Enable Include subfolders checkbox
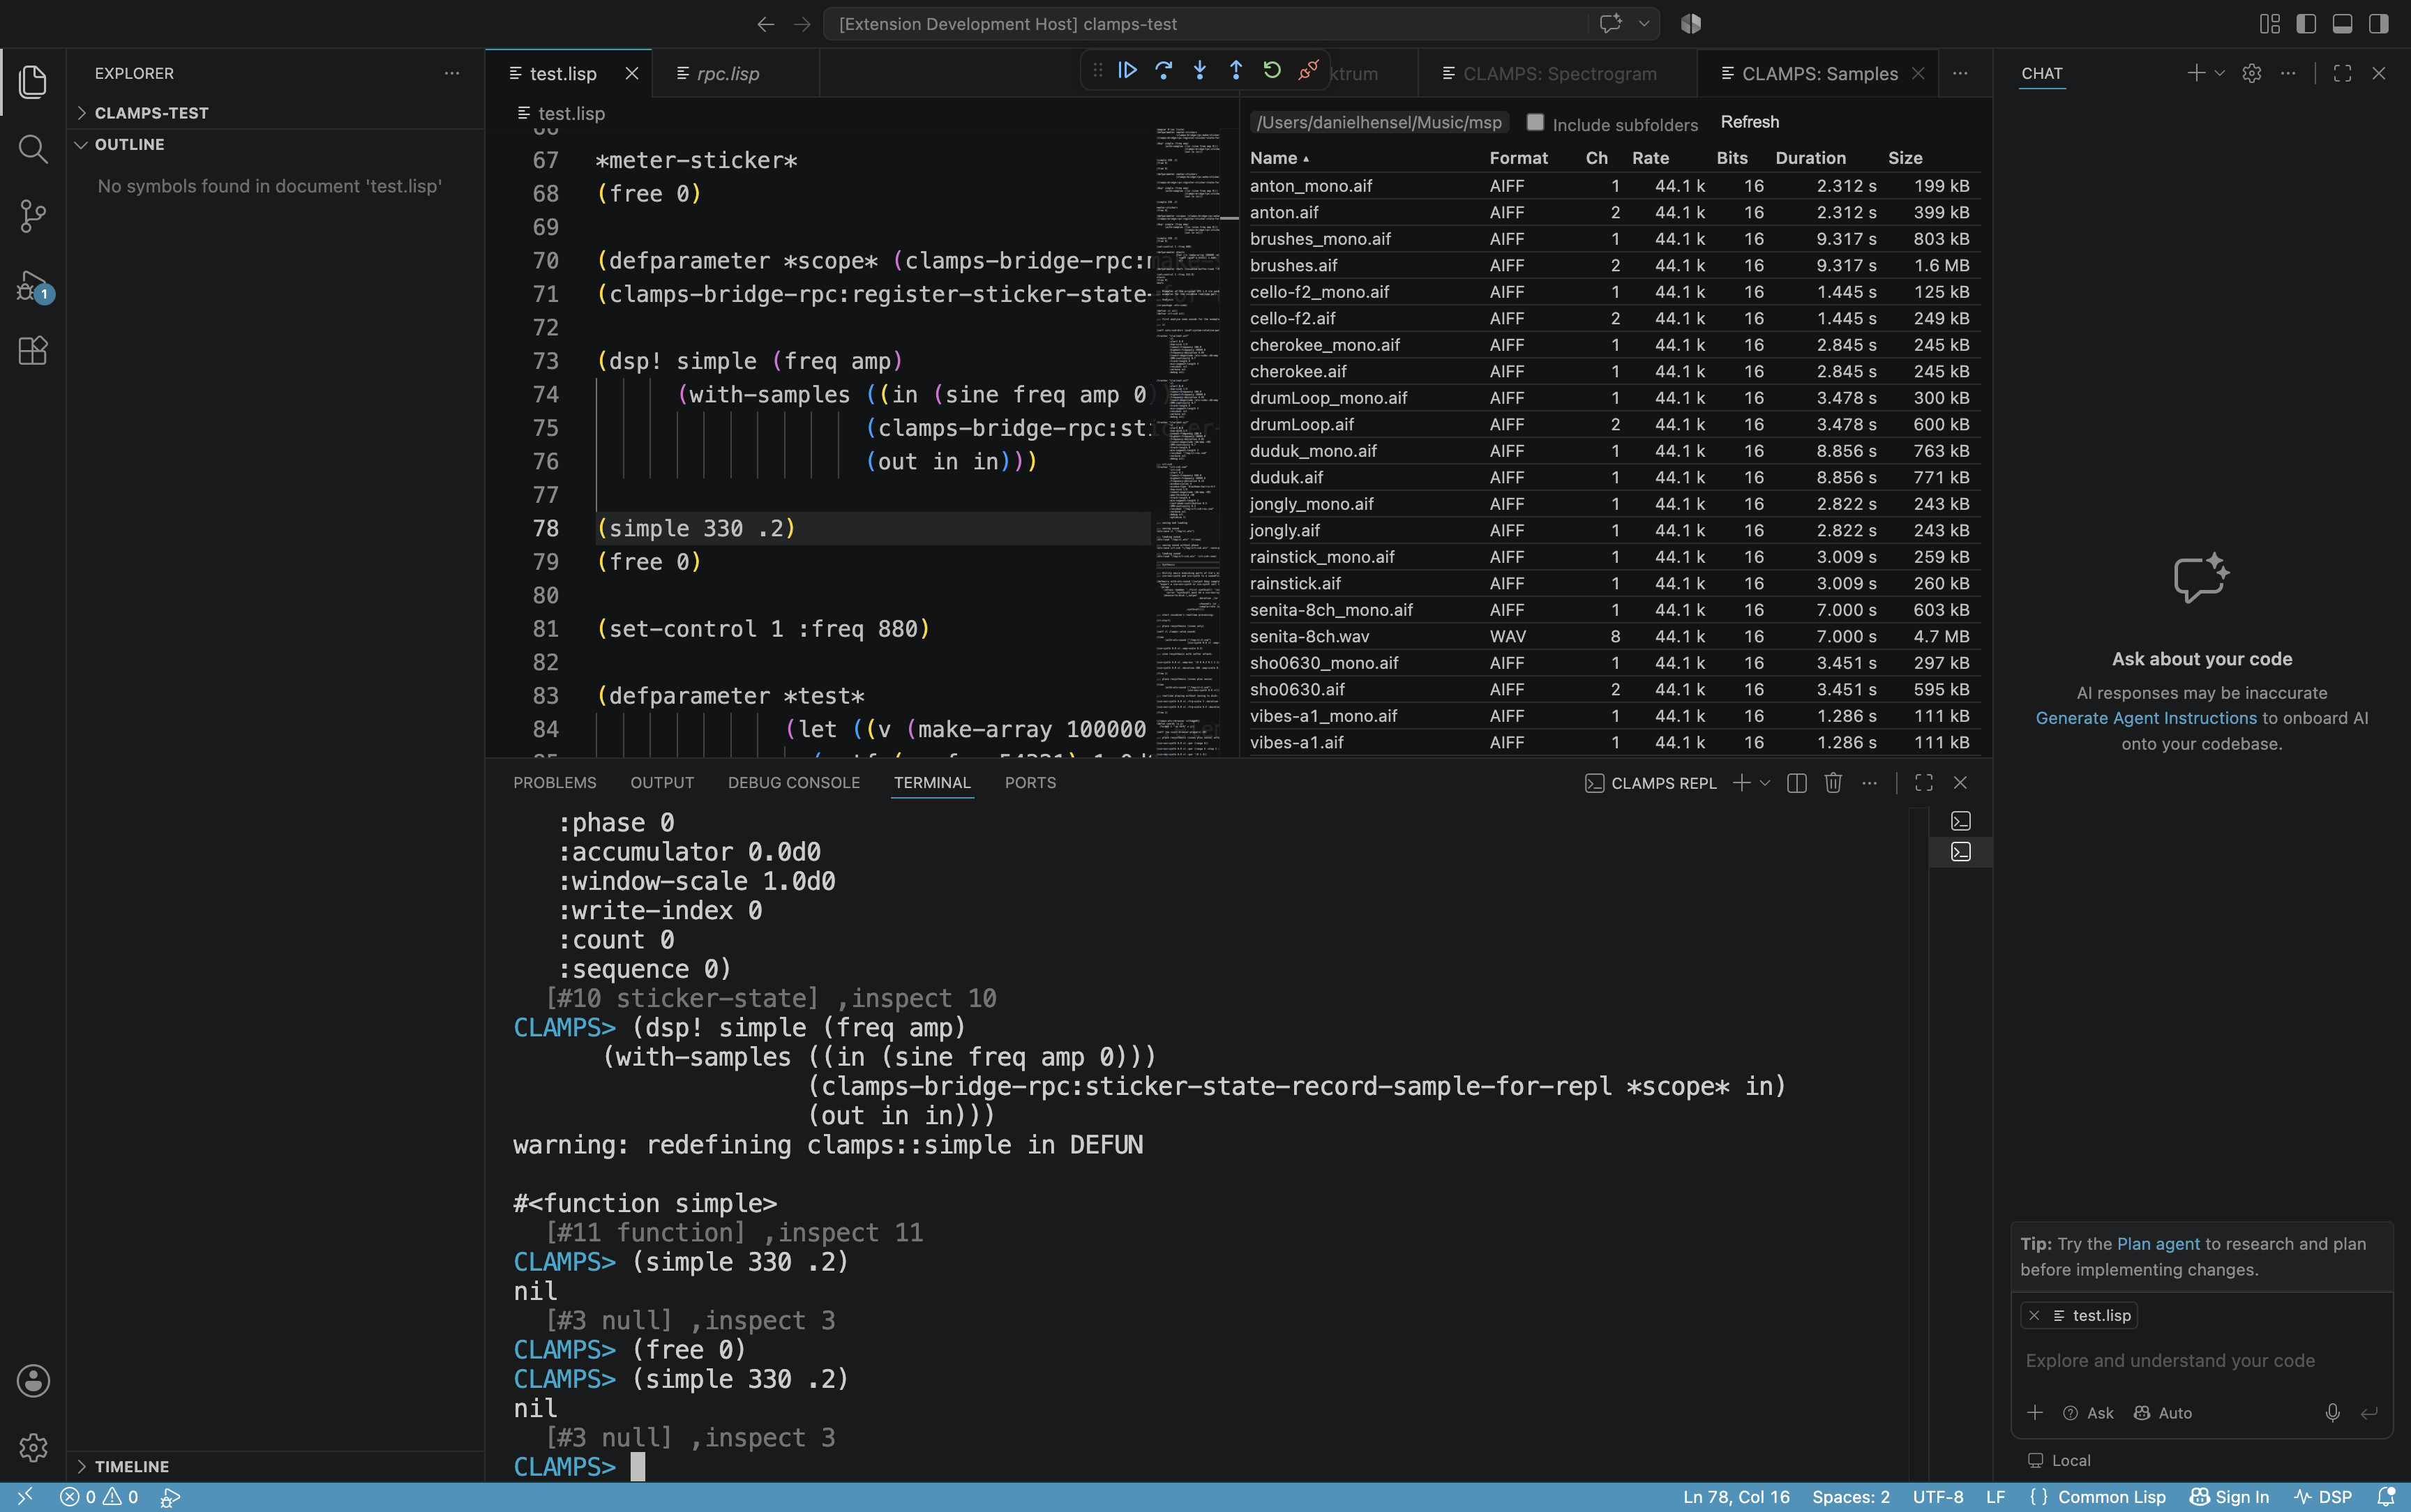Viewport: 2411px width, 1512px height. (1535, 122)
